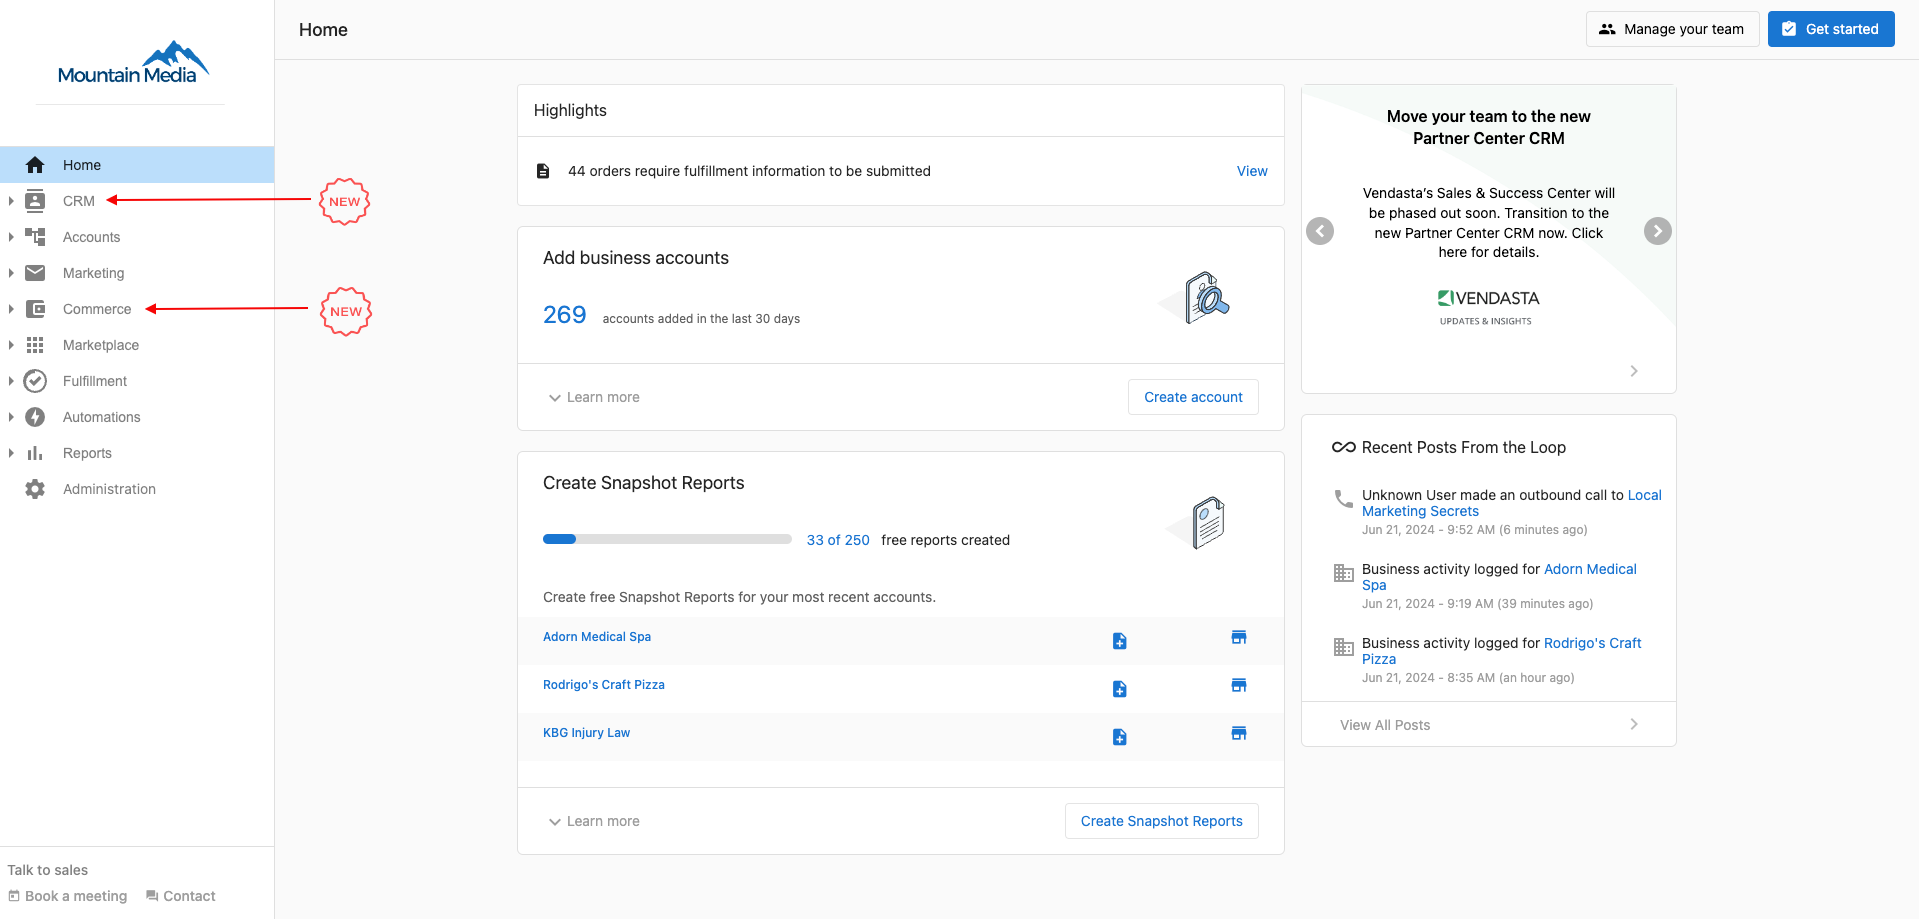This screenshot has width=1919, height=919.
Task: Click the free reports progress bar
Action: tap(667, 539)
